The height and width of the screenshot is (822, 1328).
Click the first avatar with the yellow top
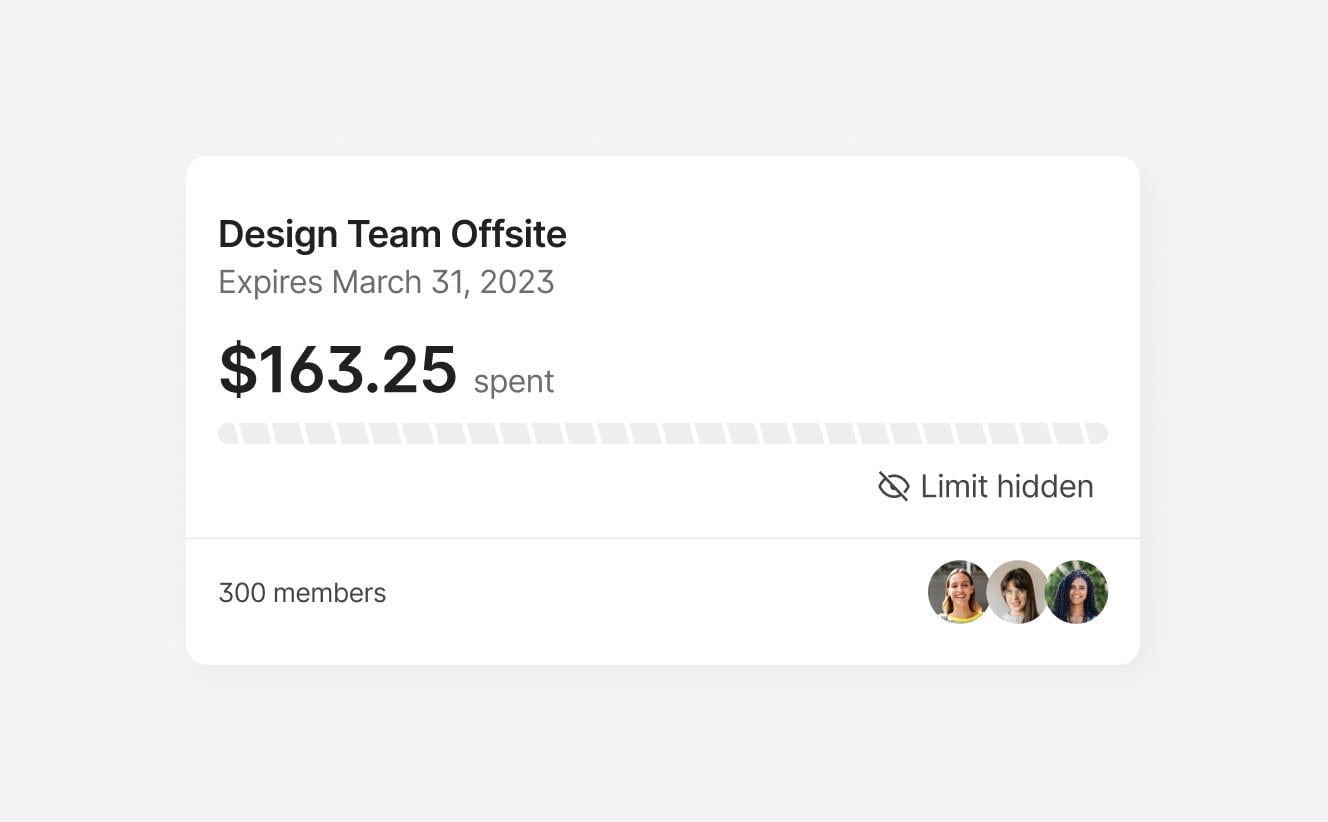958,592
